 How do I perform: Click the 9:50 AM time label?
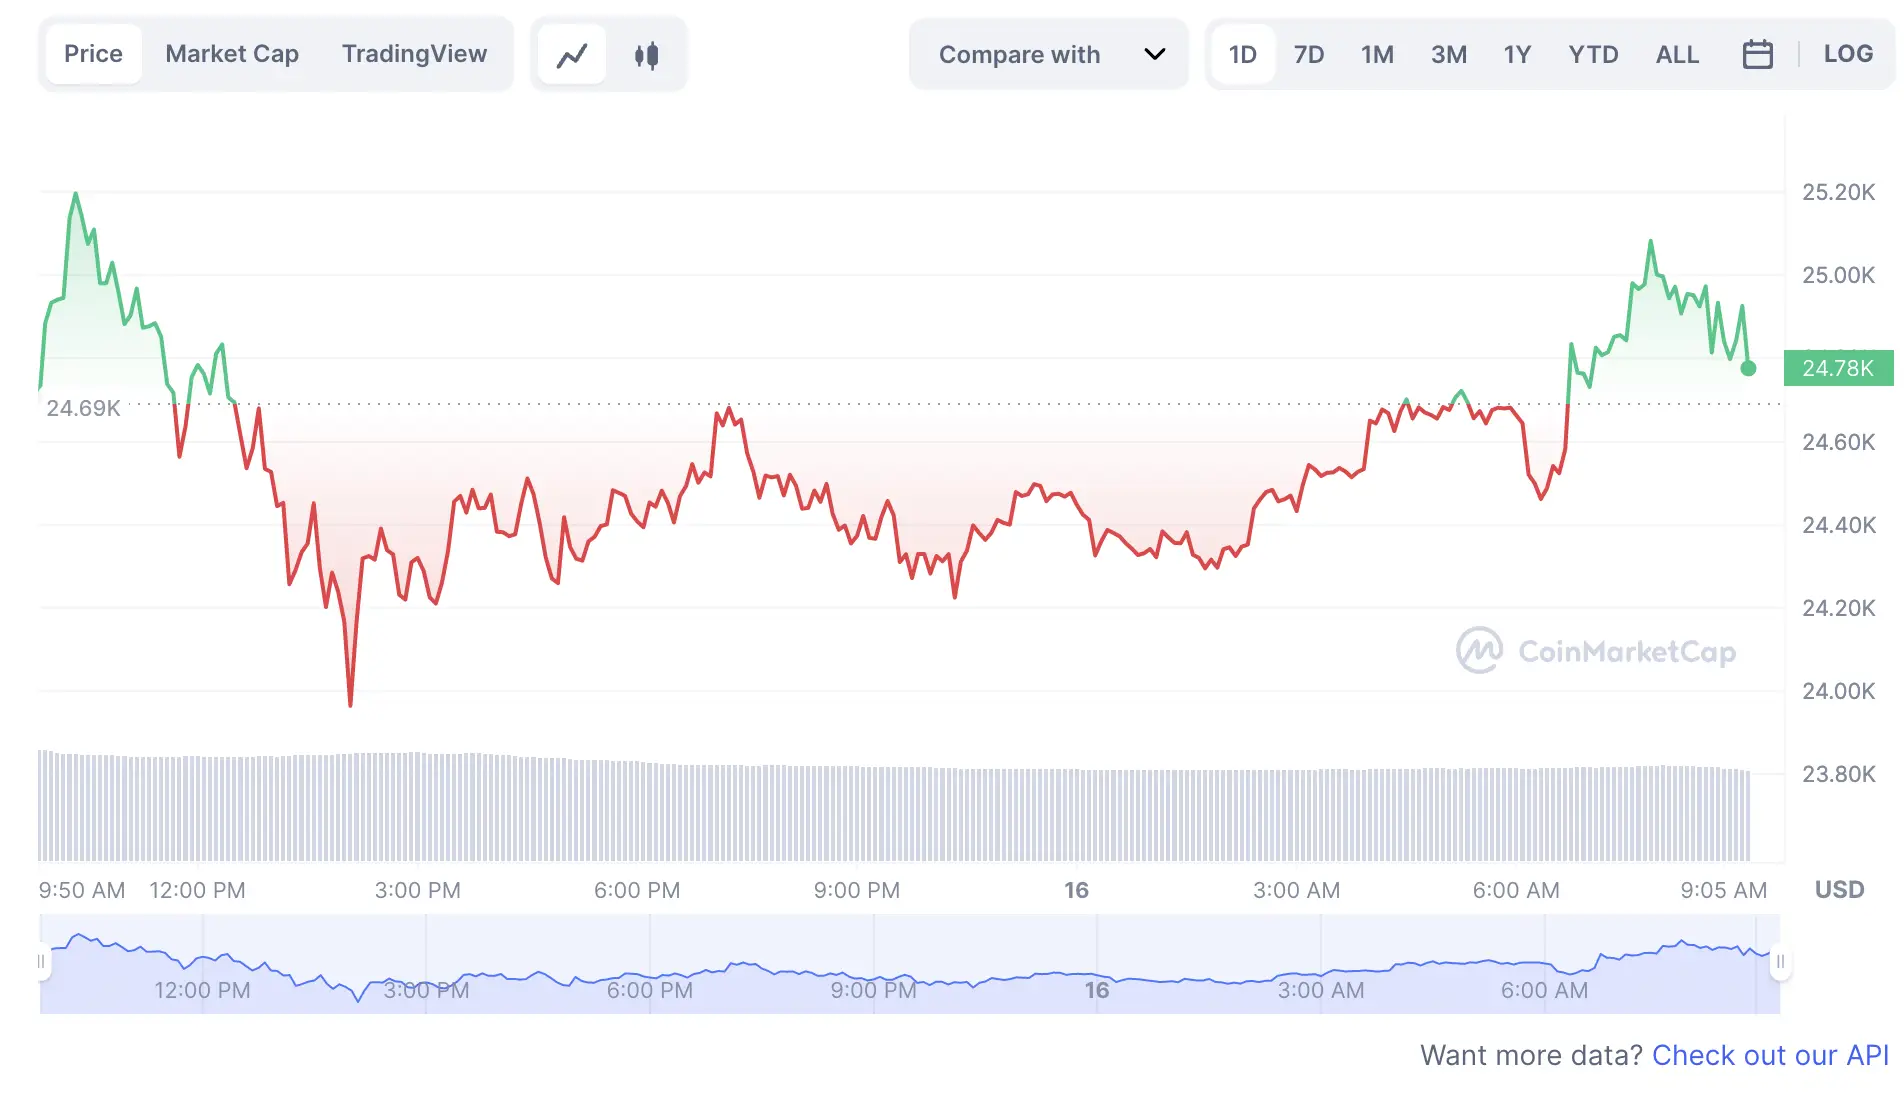82,890
